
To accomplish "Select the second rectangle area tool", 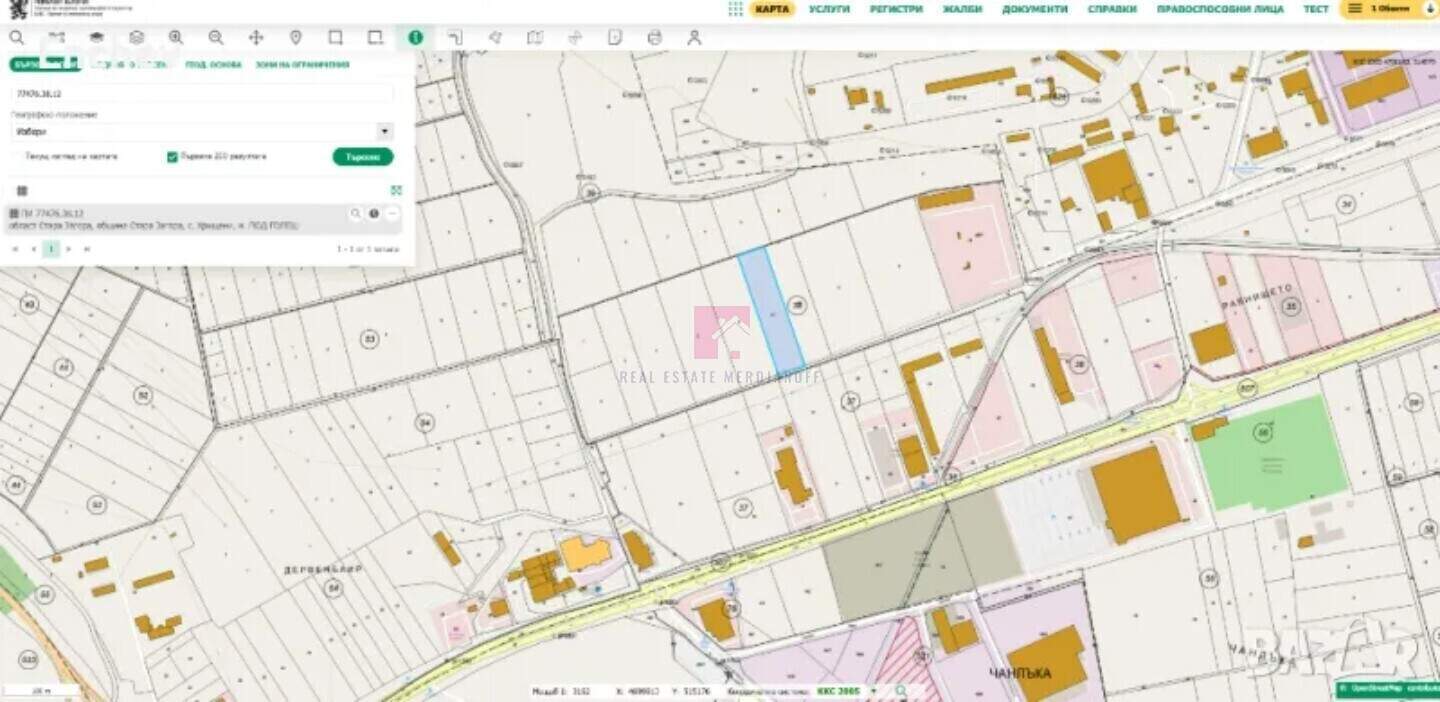I will coord(375,38).
